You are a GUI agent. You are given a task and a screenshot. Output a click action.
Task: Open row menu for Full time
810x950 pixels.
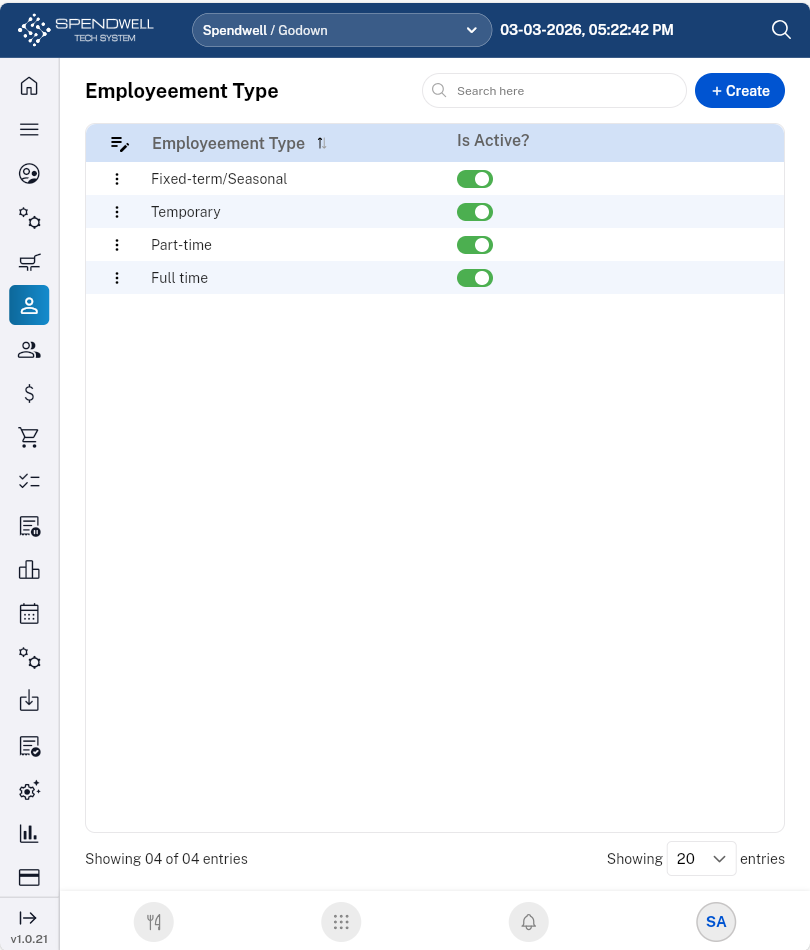(117, 278)
